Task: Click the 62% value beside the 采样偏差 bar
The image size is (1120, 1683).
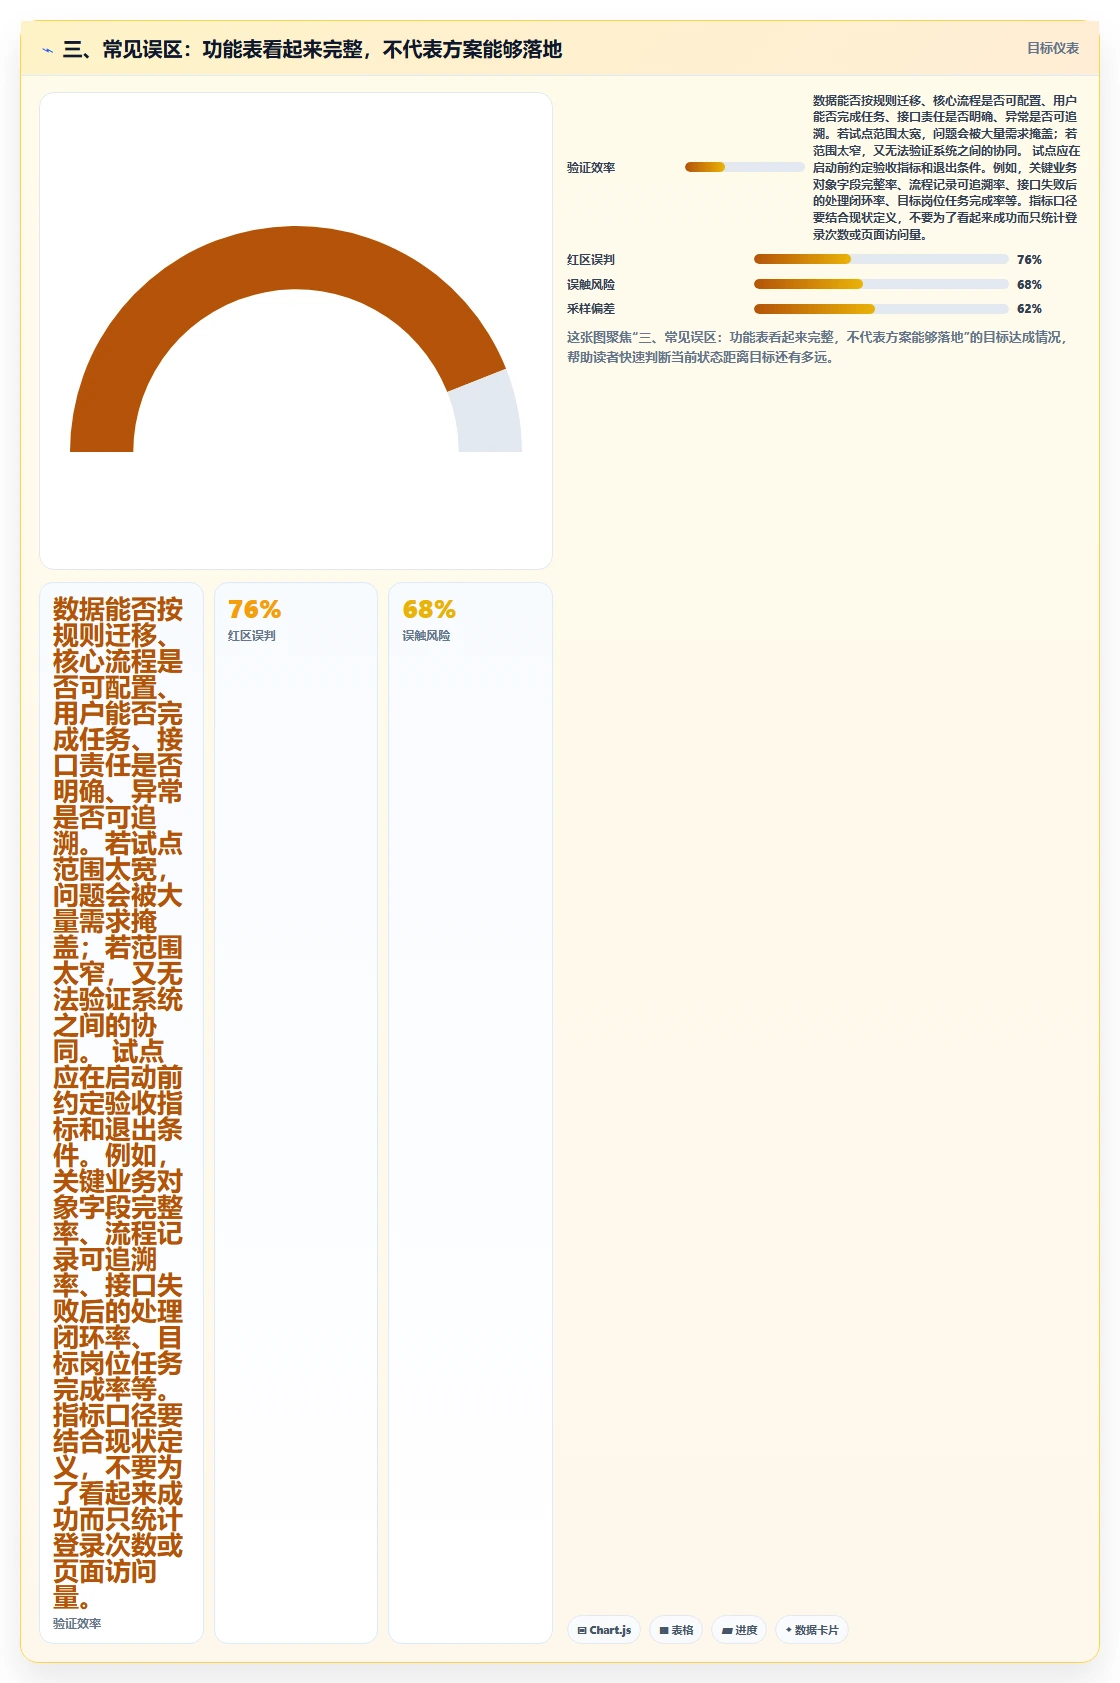Action: (1029, 309)
